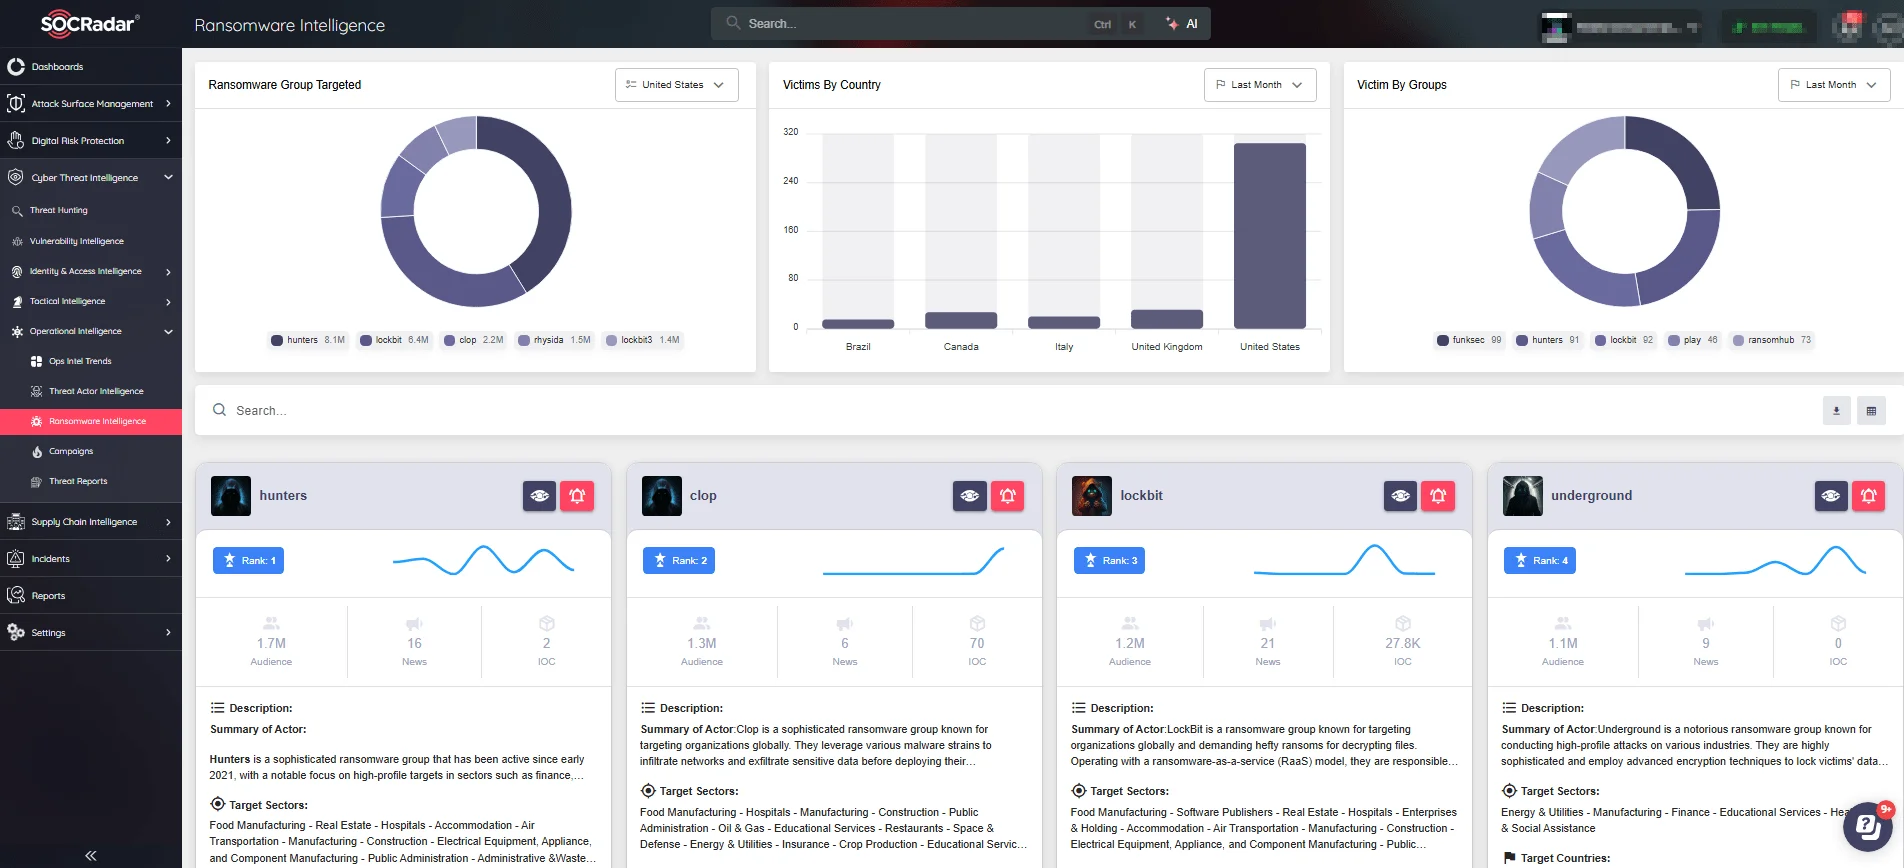The image size is (1904, 868).
Task: Click the clop avatar thumbnail
Action: 662,496
